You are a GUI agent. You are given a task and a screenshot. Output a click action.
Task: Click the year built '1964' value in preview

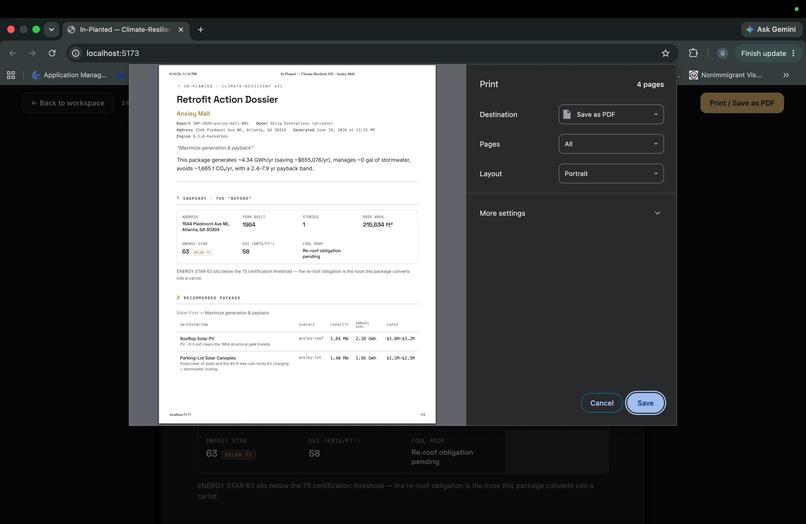[x=249, y=225]
